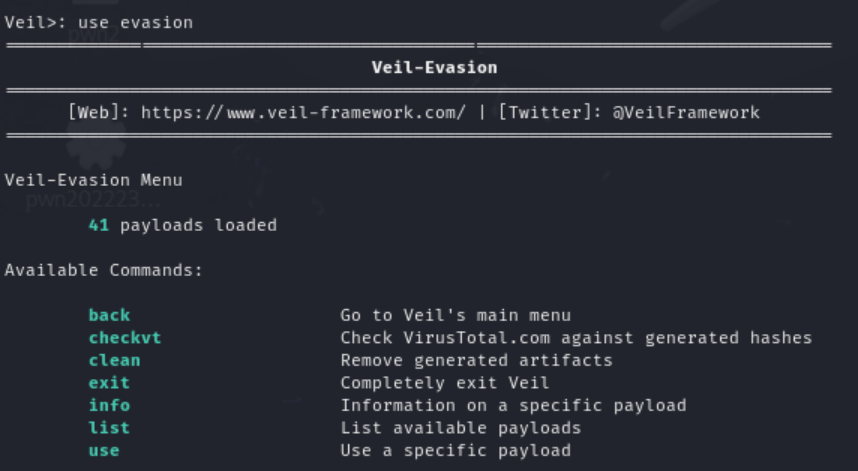
Task: Click 'Completely exit Veil' description
Action: tap(445, 382)
